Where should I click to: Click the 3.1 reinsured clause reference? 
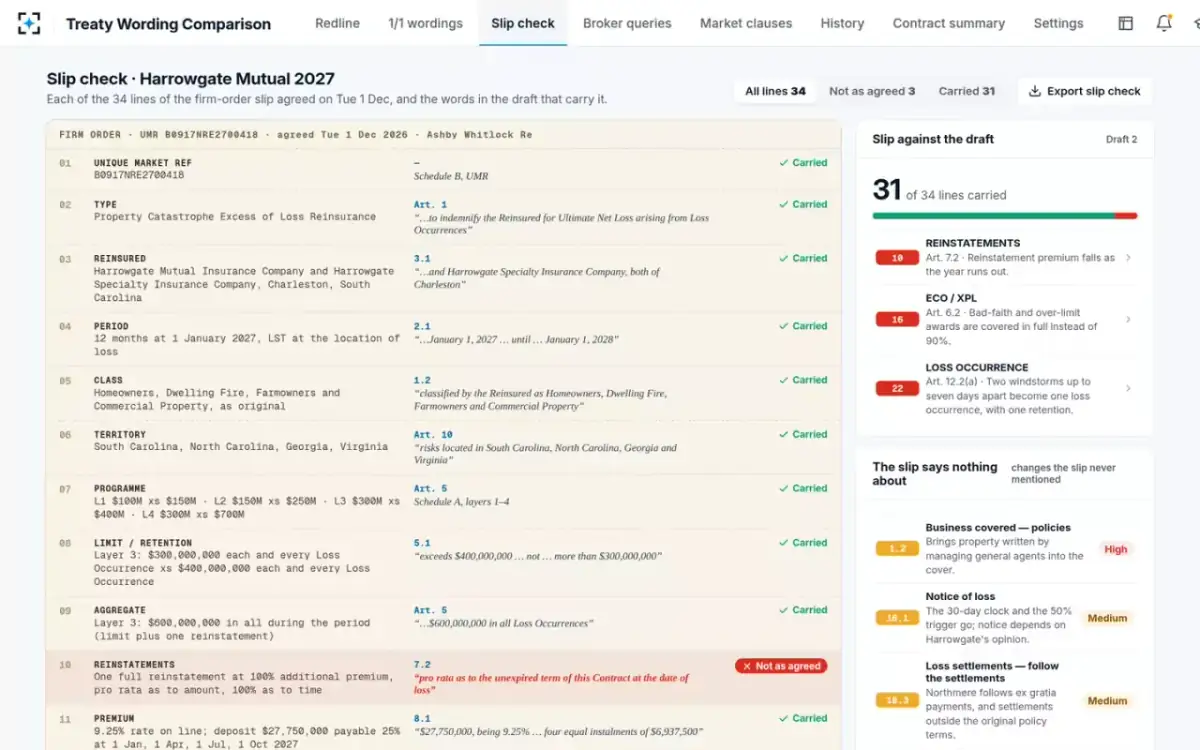(422, 259)
